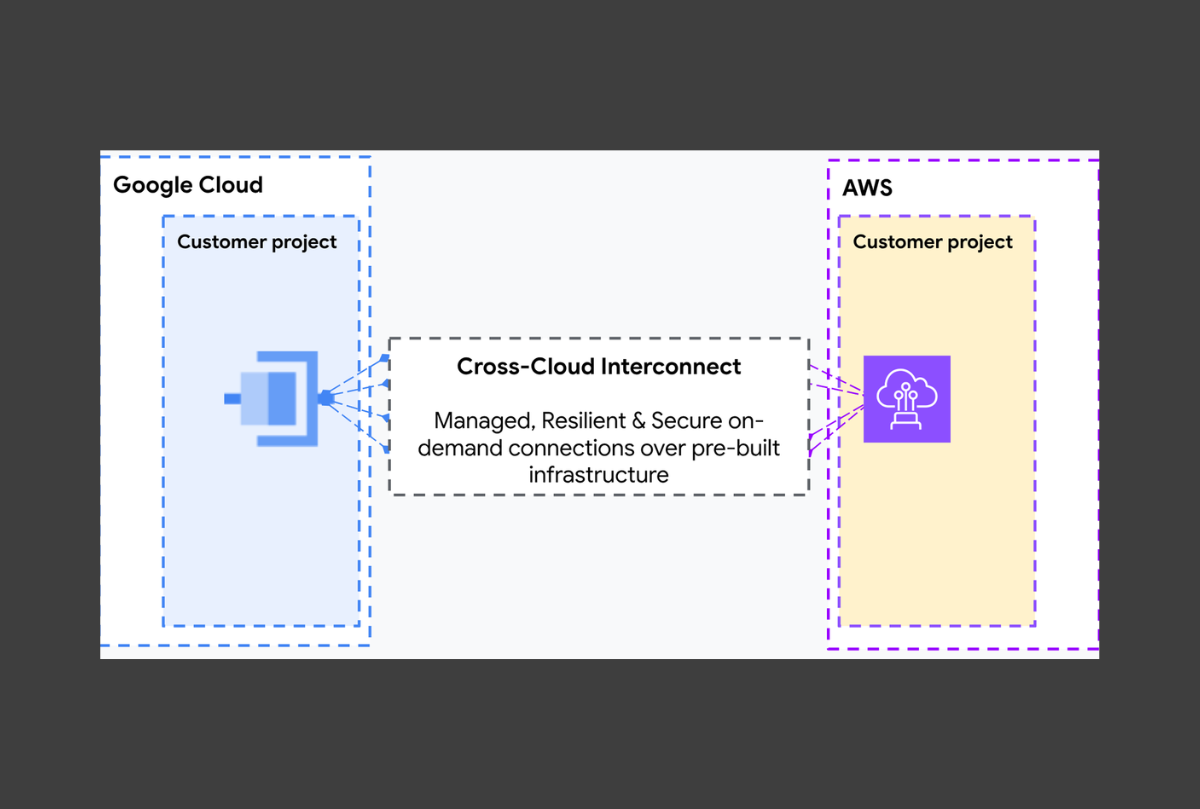The image size is (1200, 809).
Task: Click the white cloud symbol inside AWS icon
Action: [907, 393]
